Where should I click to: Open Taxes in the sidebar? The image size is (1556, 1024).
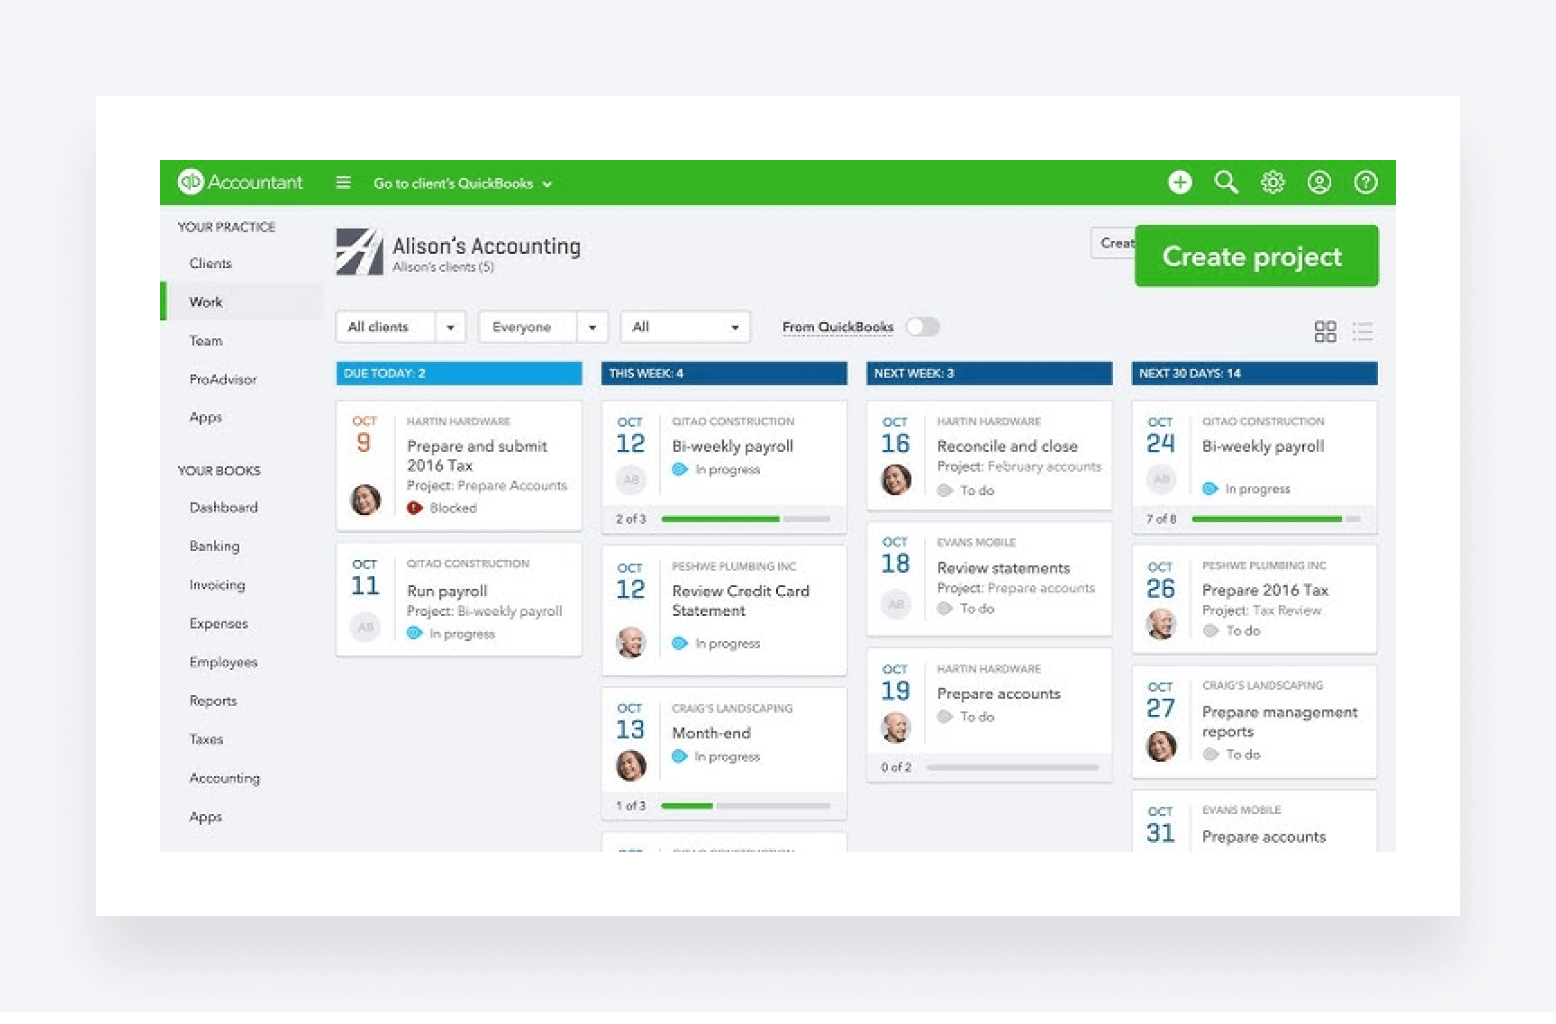[x=206, y=740]
